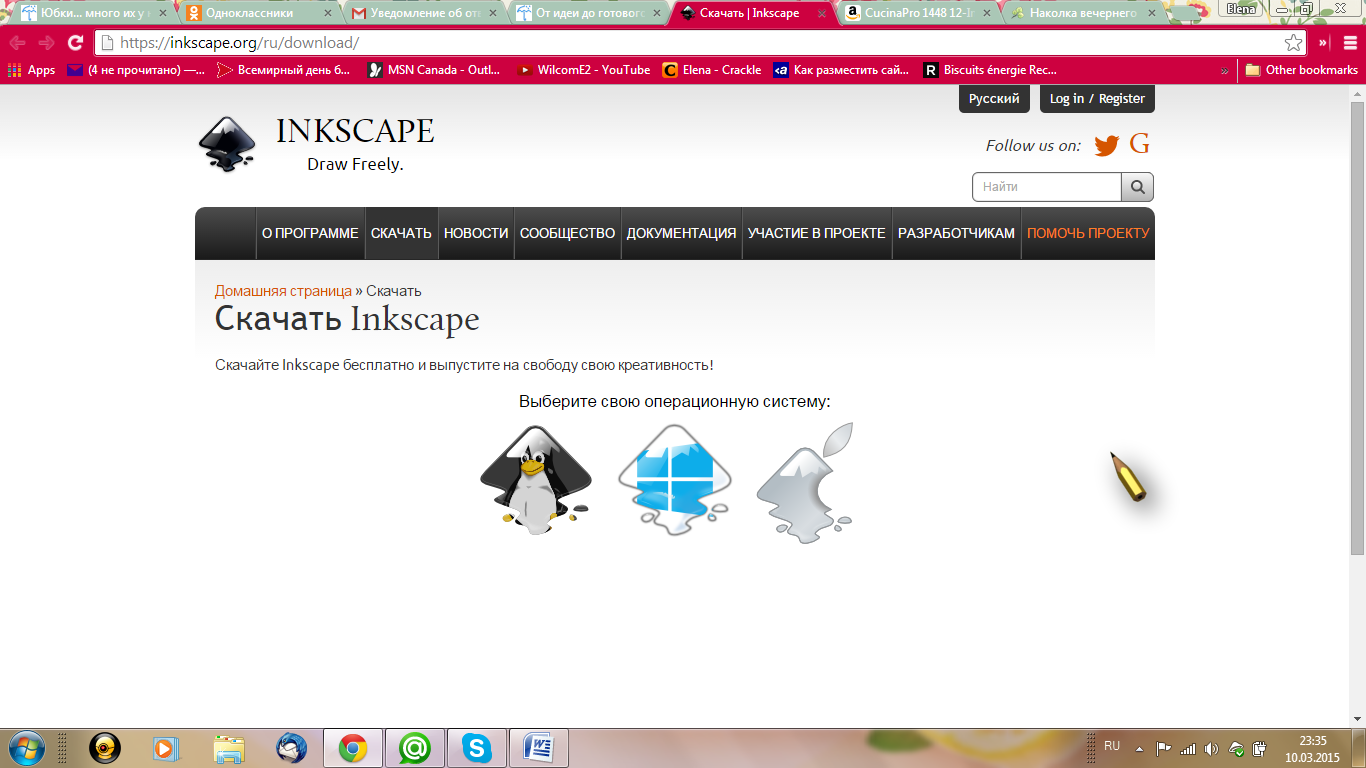The height and width of the screenshot is (768, 1366).
Task: Open Microsoft Word from the taskbar
Action: (539, 748)
